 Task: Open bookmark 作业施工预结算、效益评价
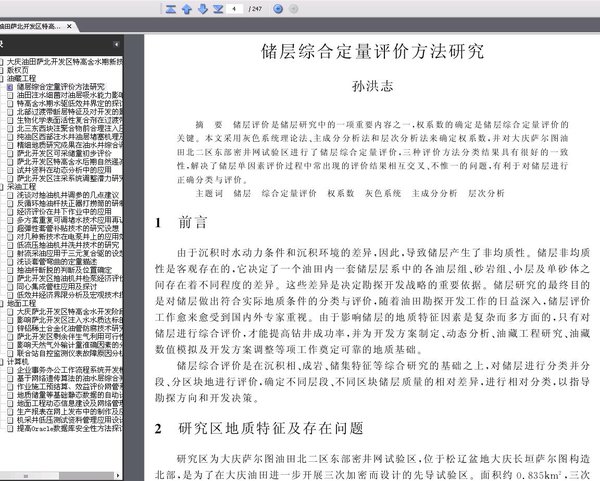(70, 386)
